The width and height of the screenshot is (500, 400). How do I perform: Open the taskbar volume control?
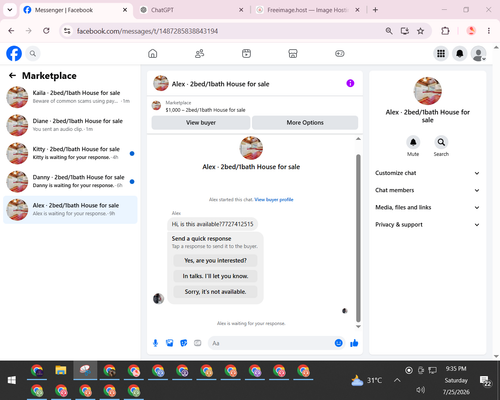420,390
